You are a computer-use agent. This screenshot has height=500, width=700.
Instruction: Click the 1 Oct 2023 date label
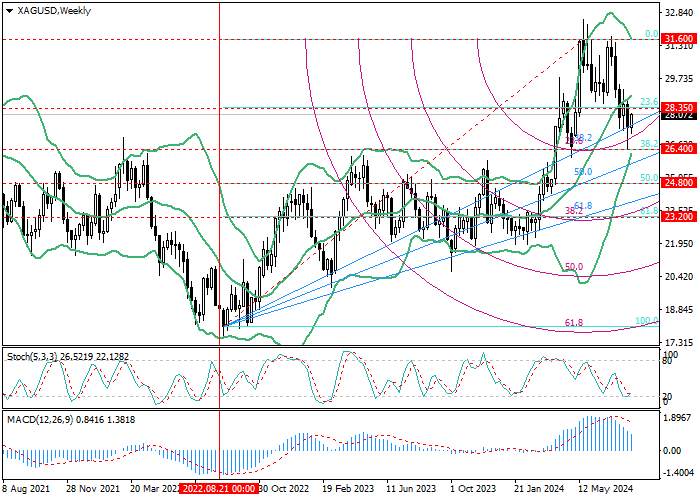point(473,489)
